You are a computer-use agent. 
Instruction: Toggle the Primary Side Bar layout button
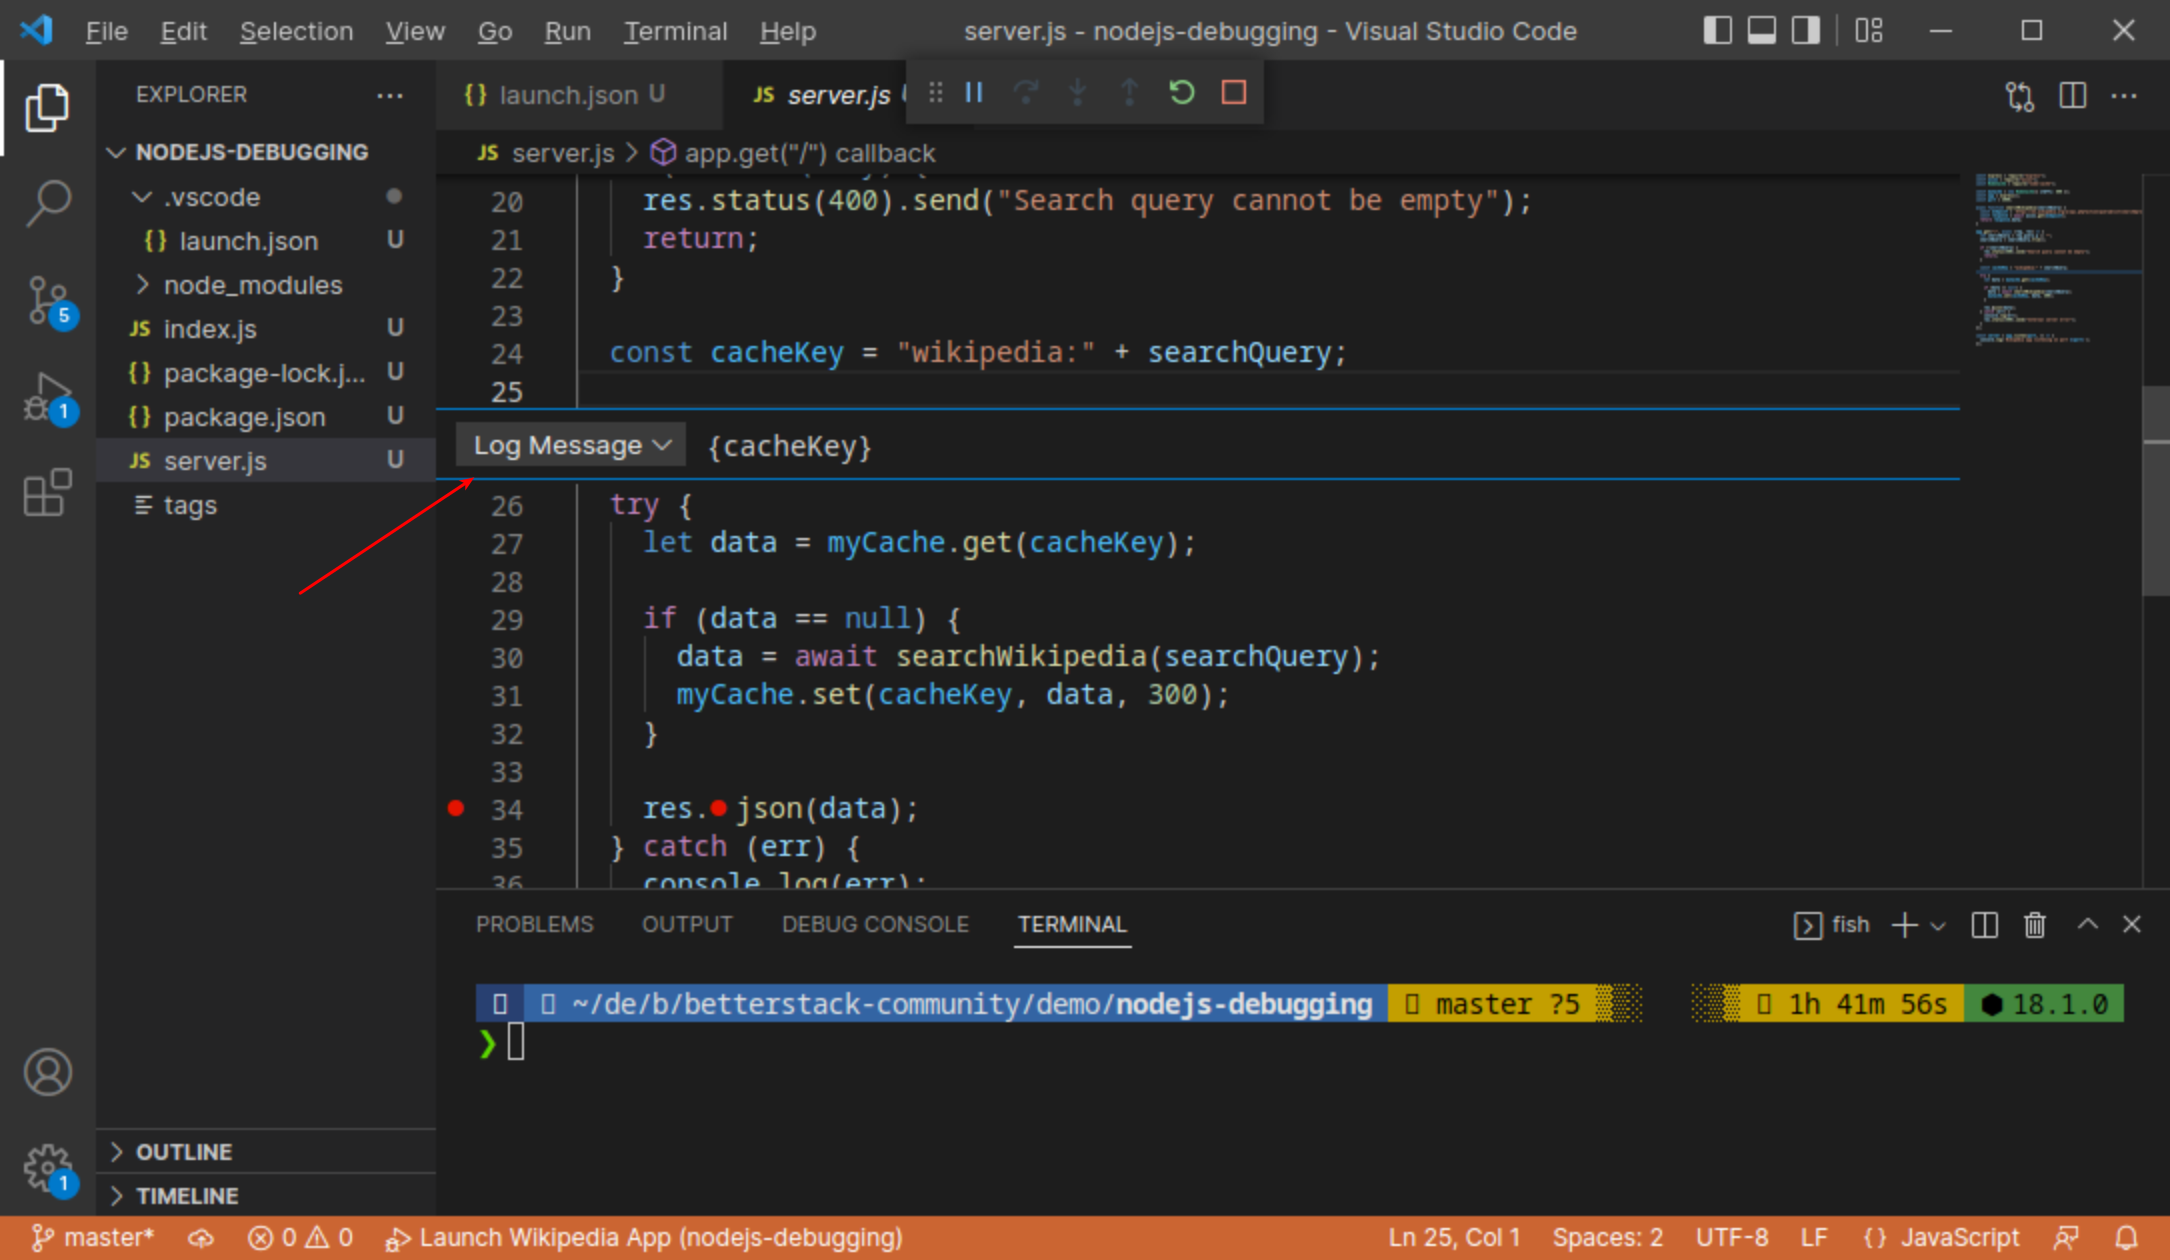tap(1717, 31)
